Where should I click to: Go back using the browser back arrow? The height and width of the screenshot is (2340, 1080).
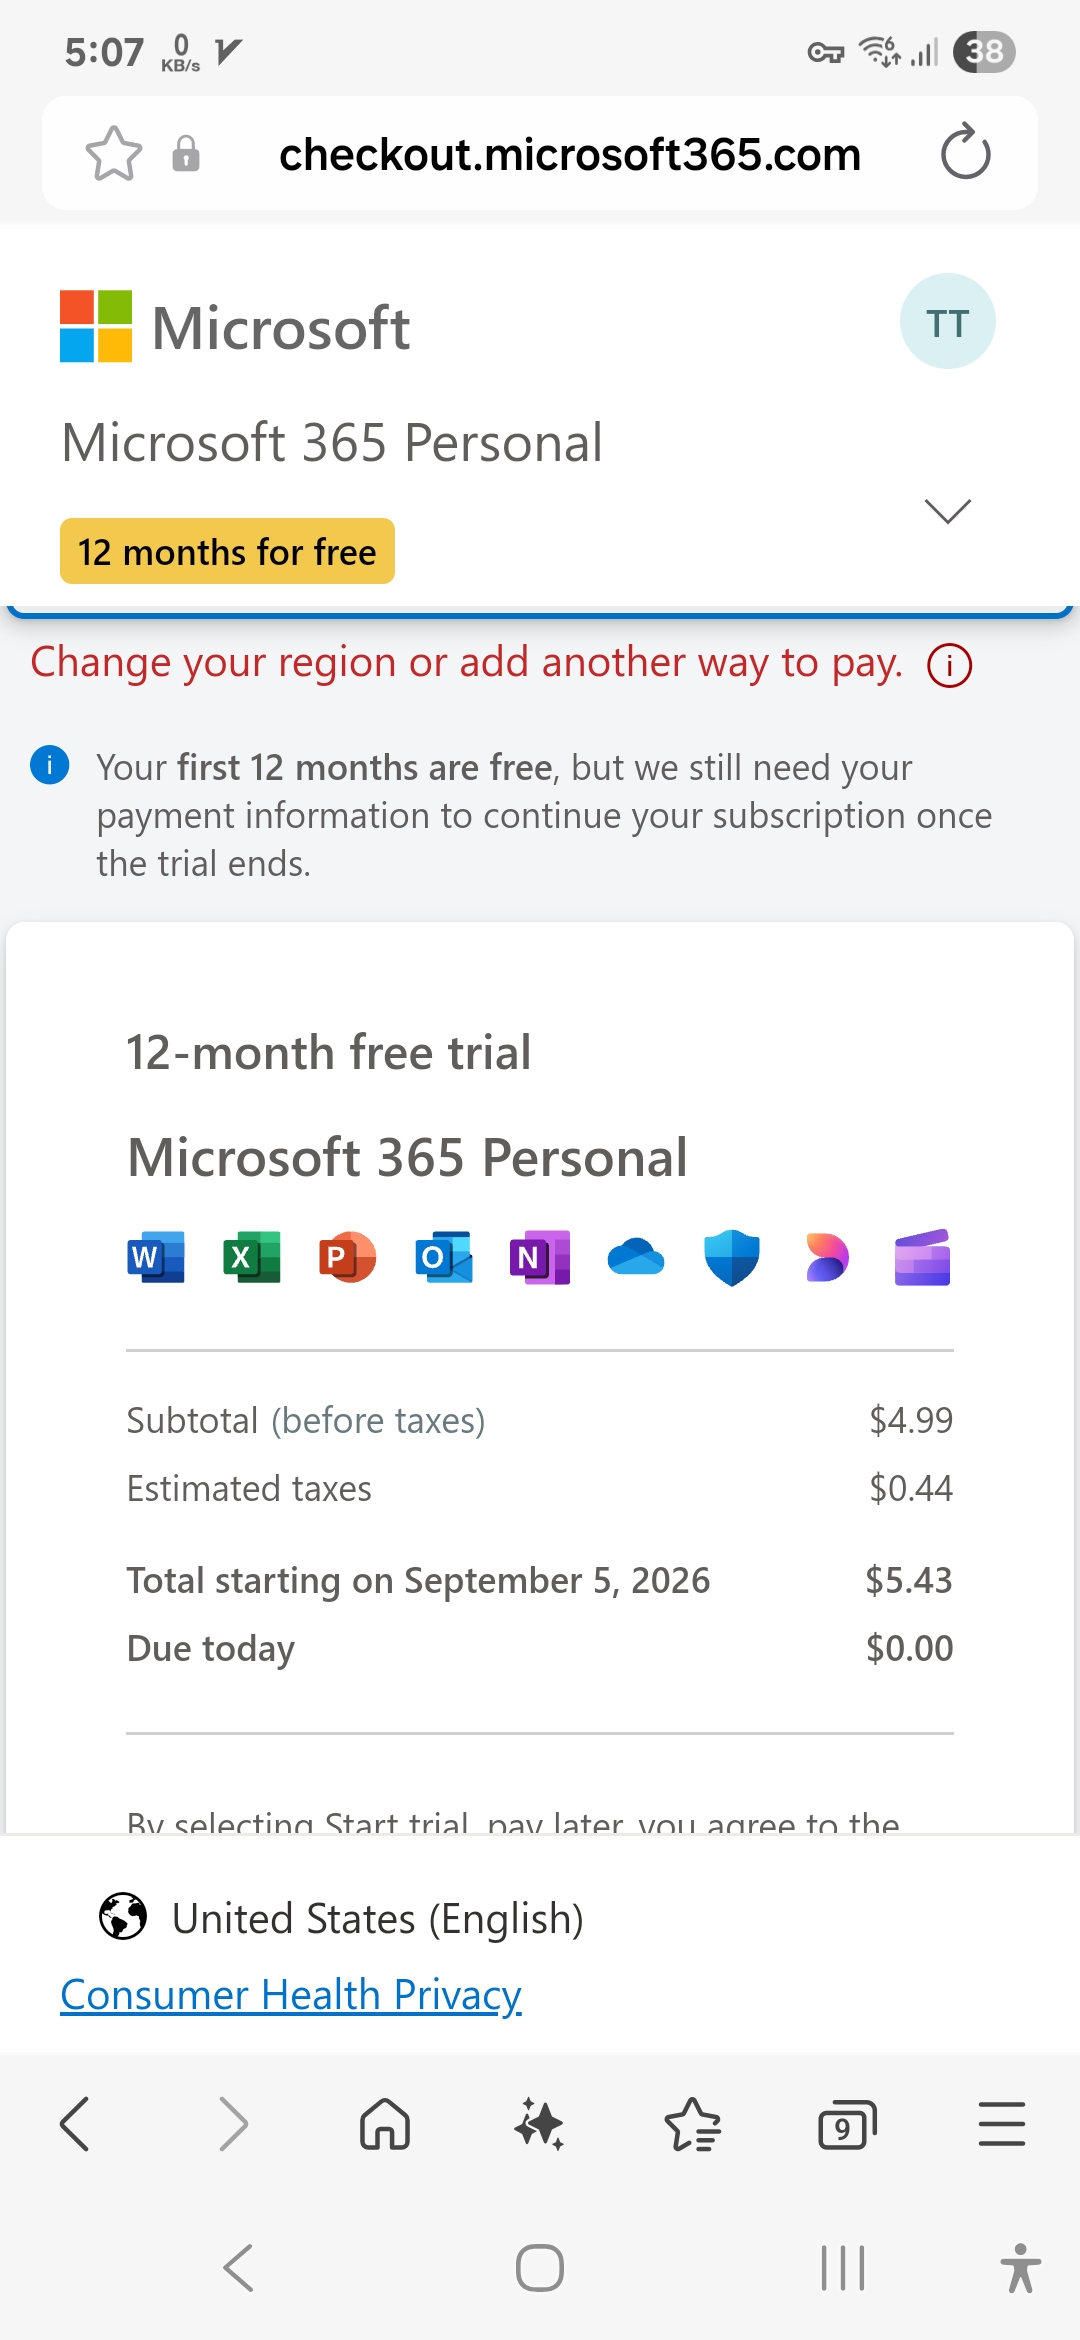click(76, 2124)
